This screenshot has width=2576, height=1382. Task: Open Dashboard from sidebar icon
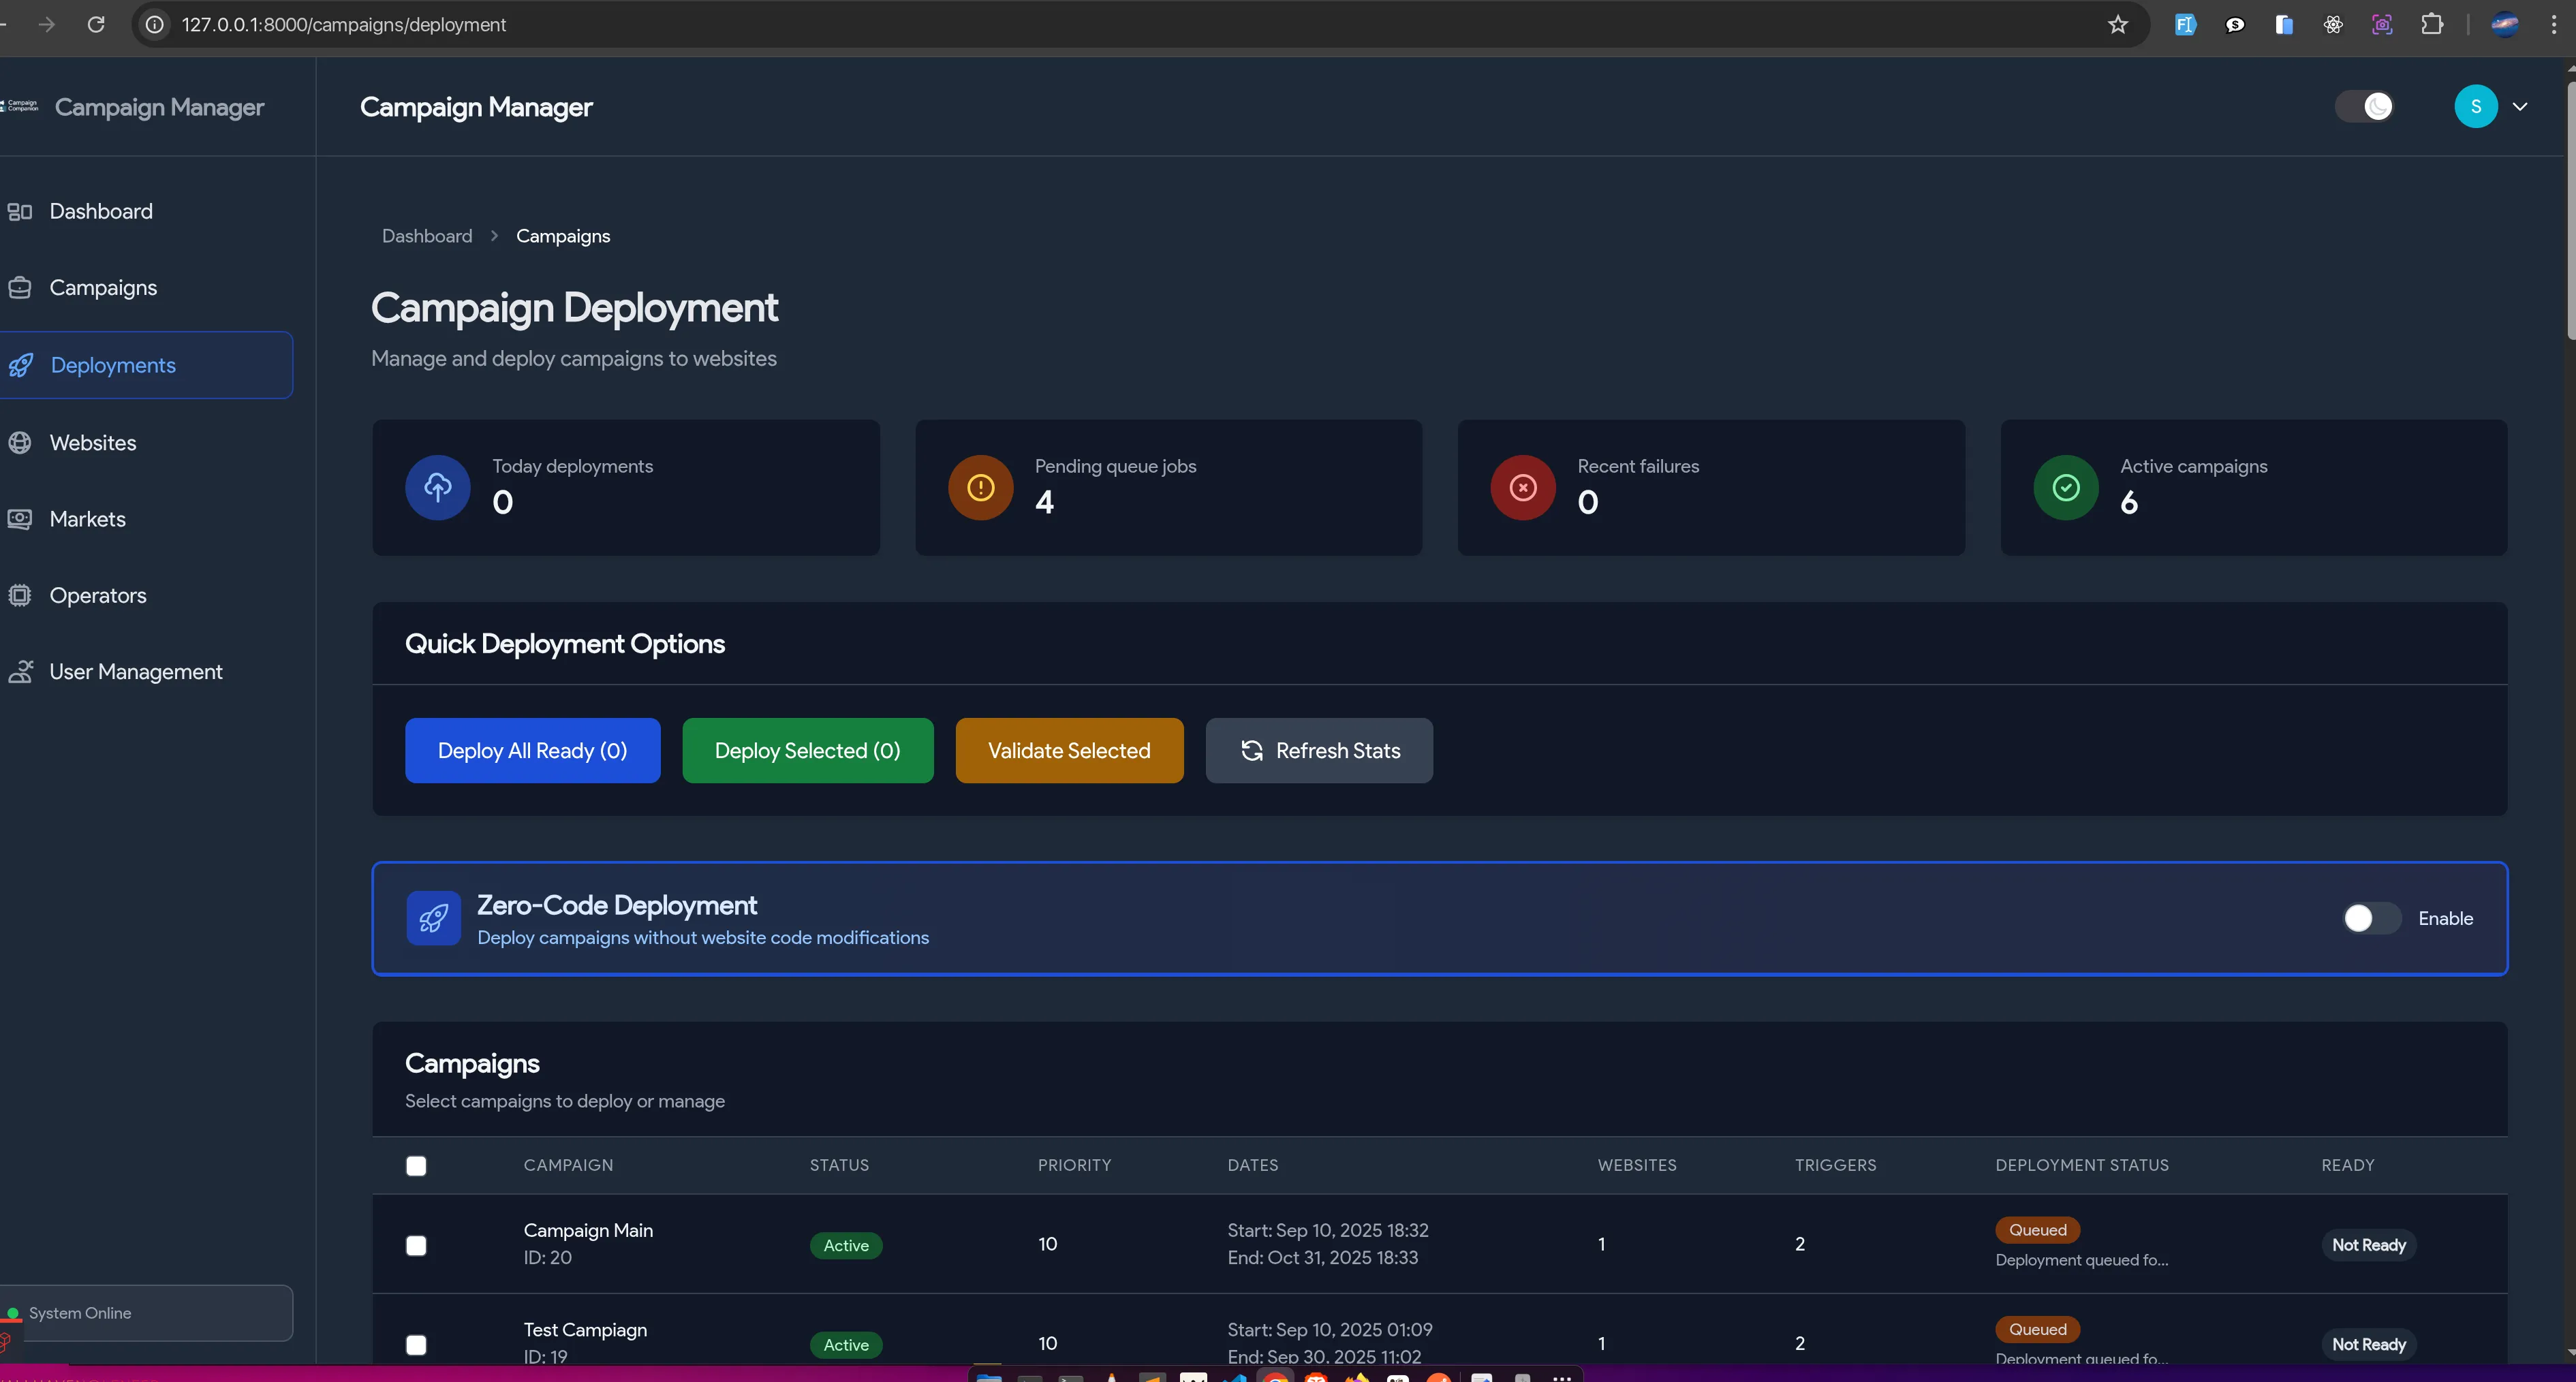pyautogui.click(x=20, y=211)
